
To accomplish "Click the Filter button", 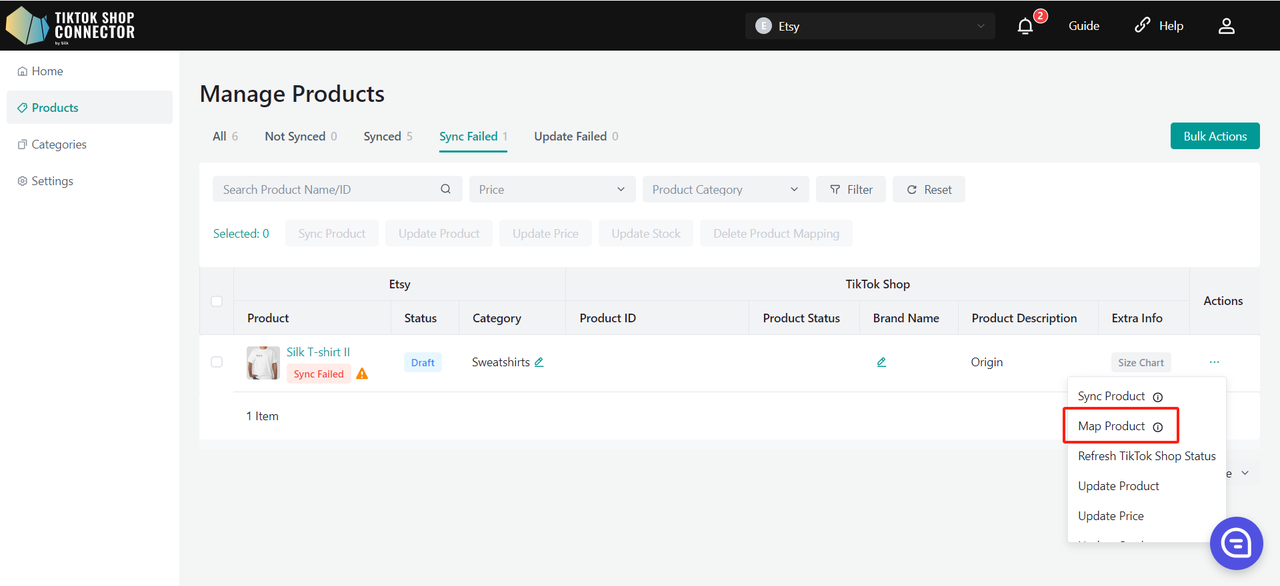I will click(x=851, y=189).
